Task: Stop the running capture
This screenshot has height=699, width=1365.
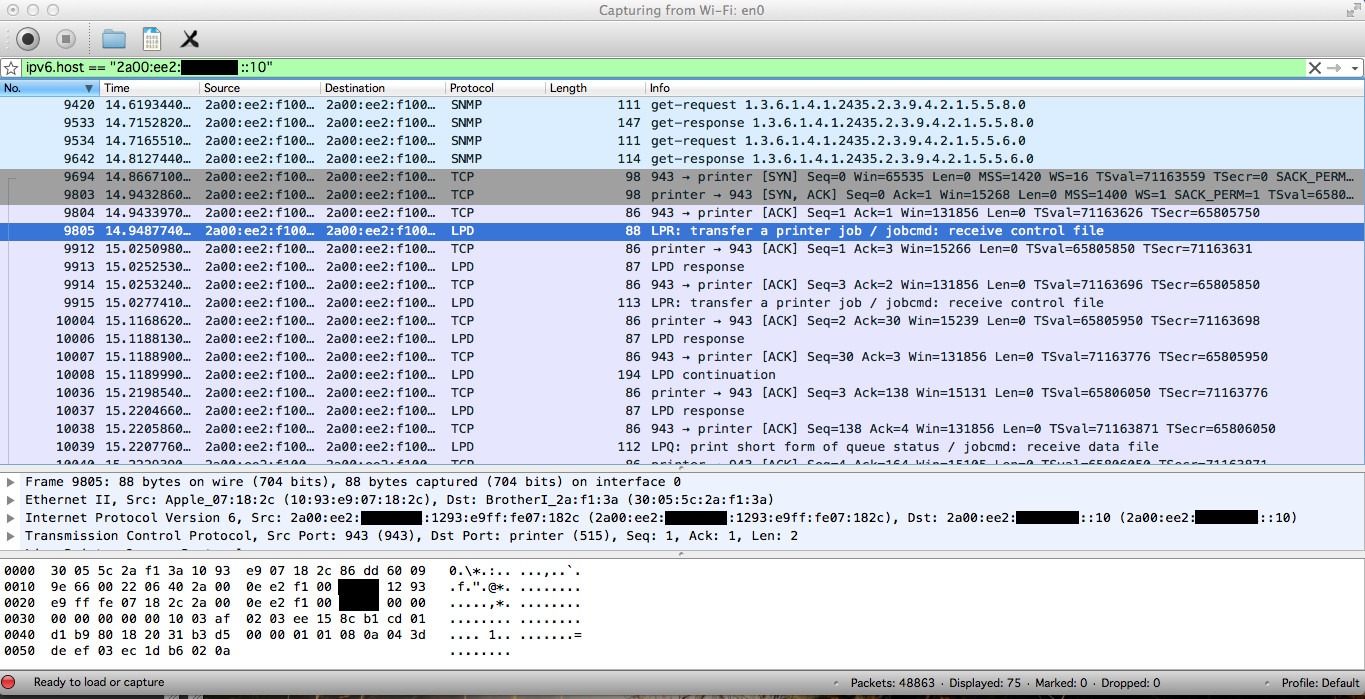Action: tap(66, 39)
